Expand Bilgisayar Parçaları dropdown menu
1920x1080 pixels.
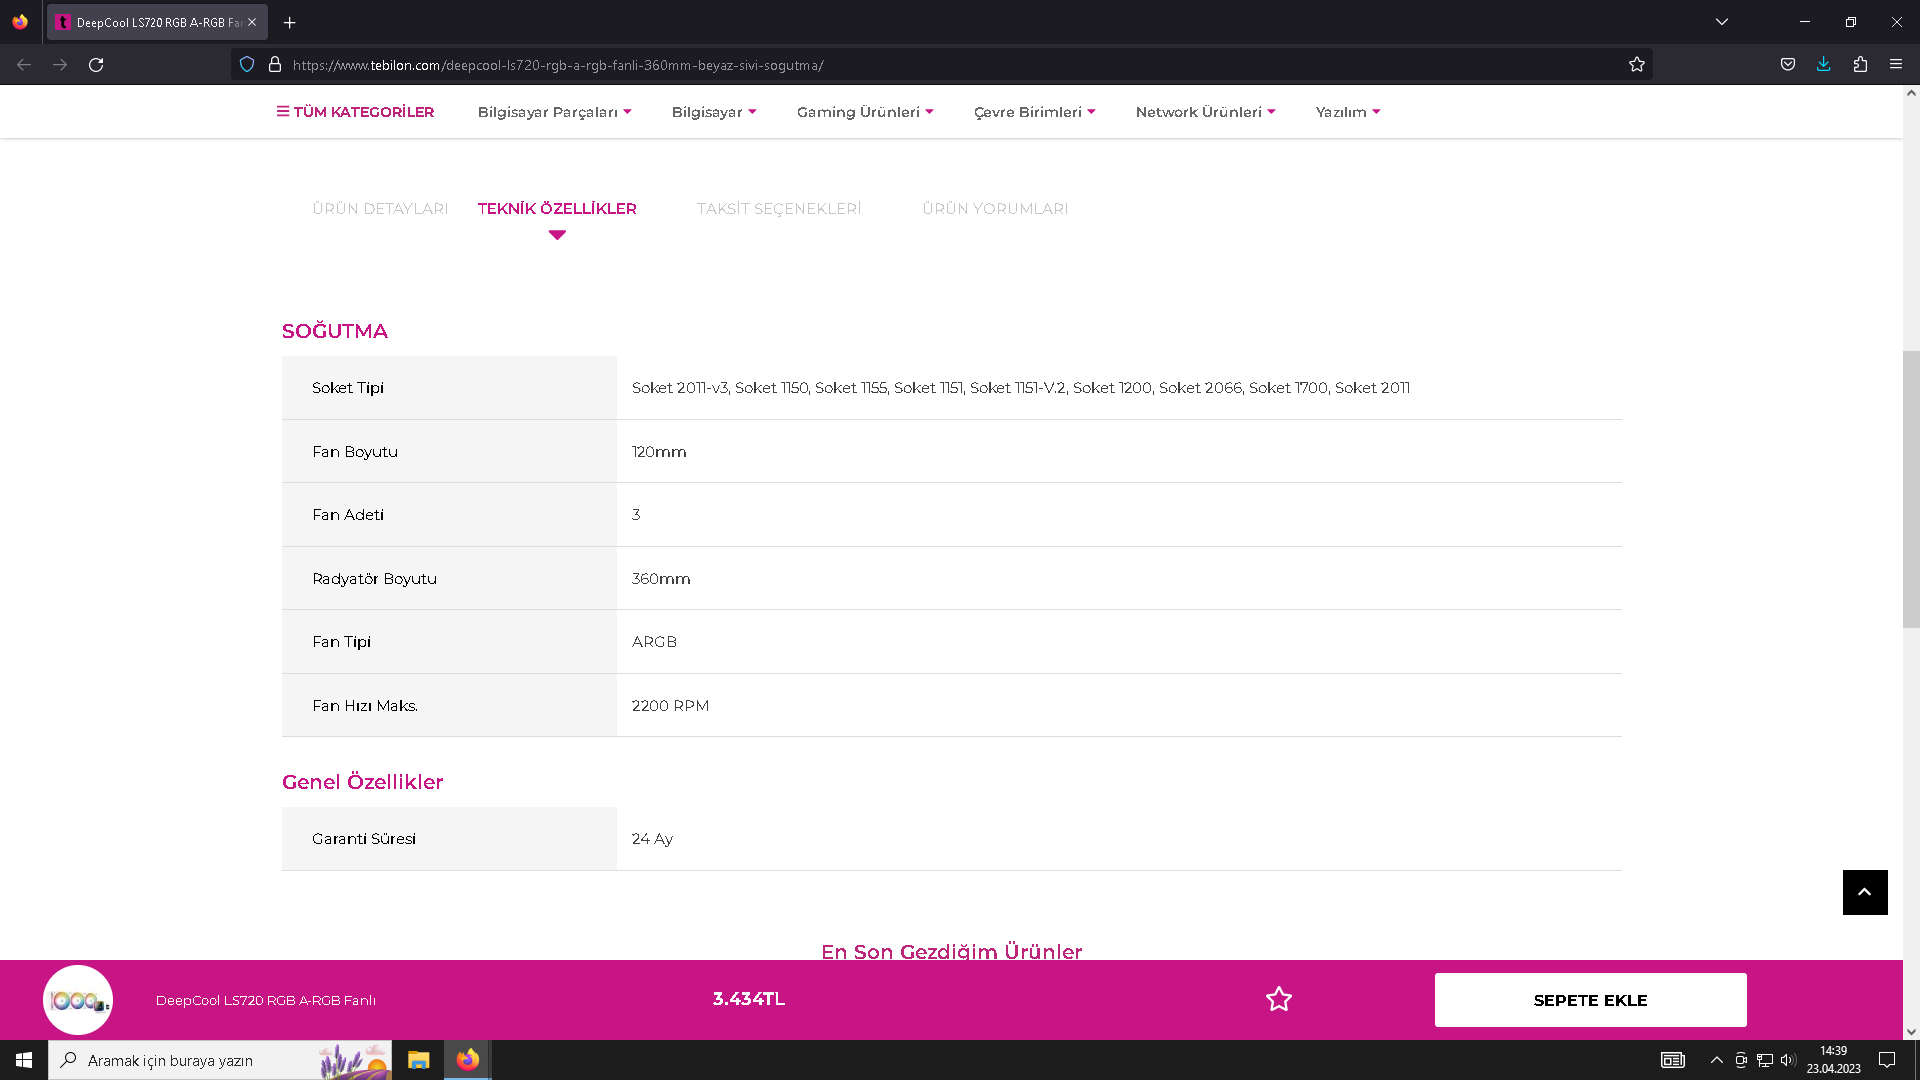click(x=554, y=112)
